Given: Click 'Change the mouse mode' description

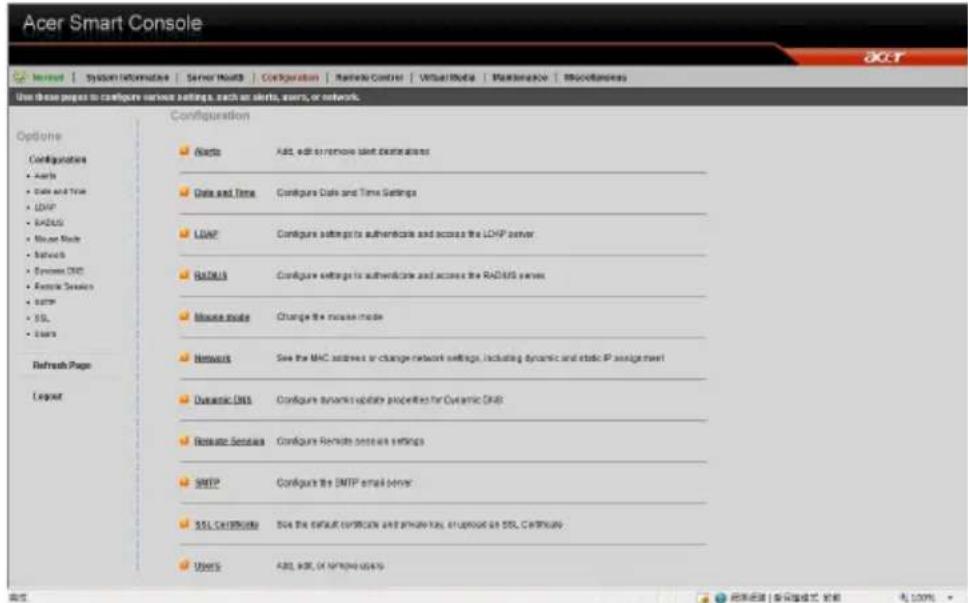Looking at the screenshot, I should click(330, 317).
